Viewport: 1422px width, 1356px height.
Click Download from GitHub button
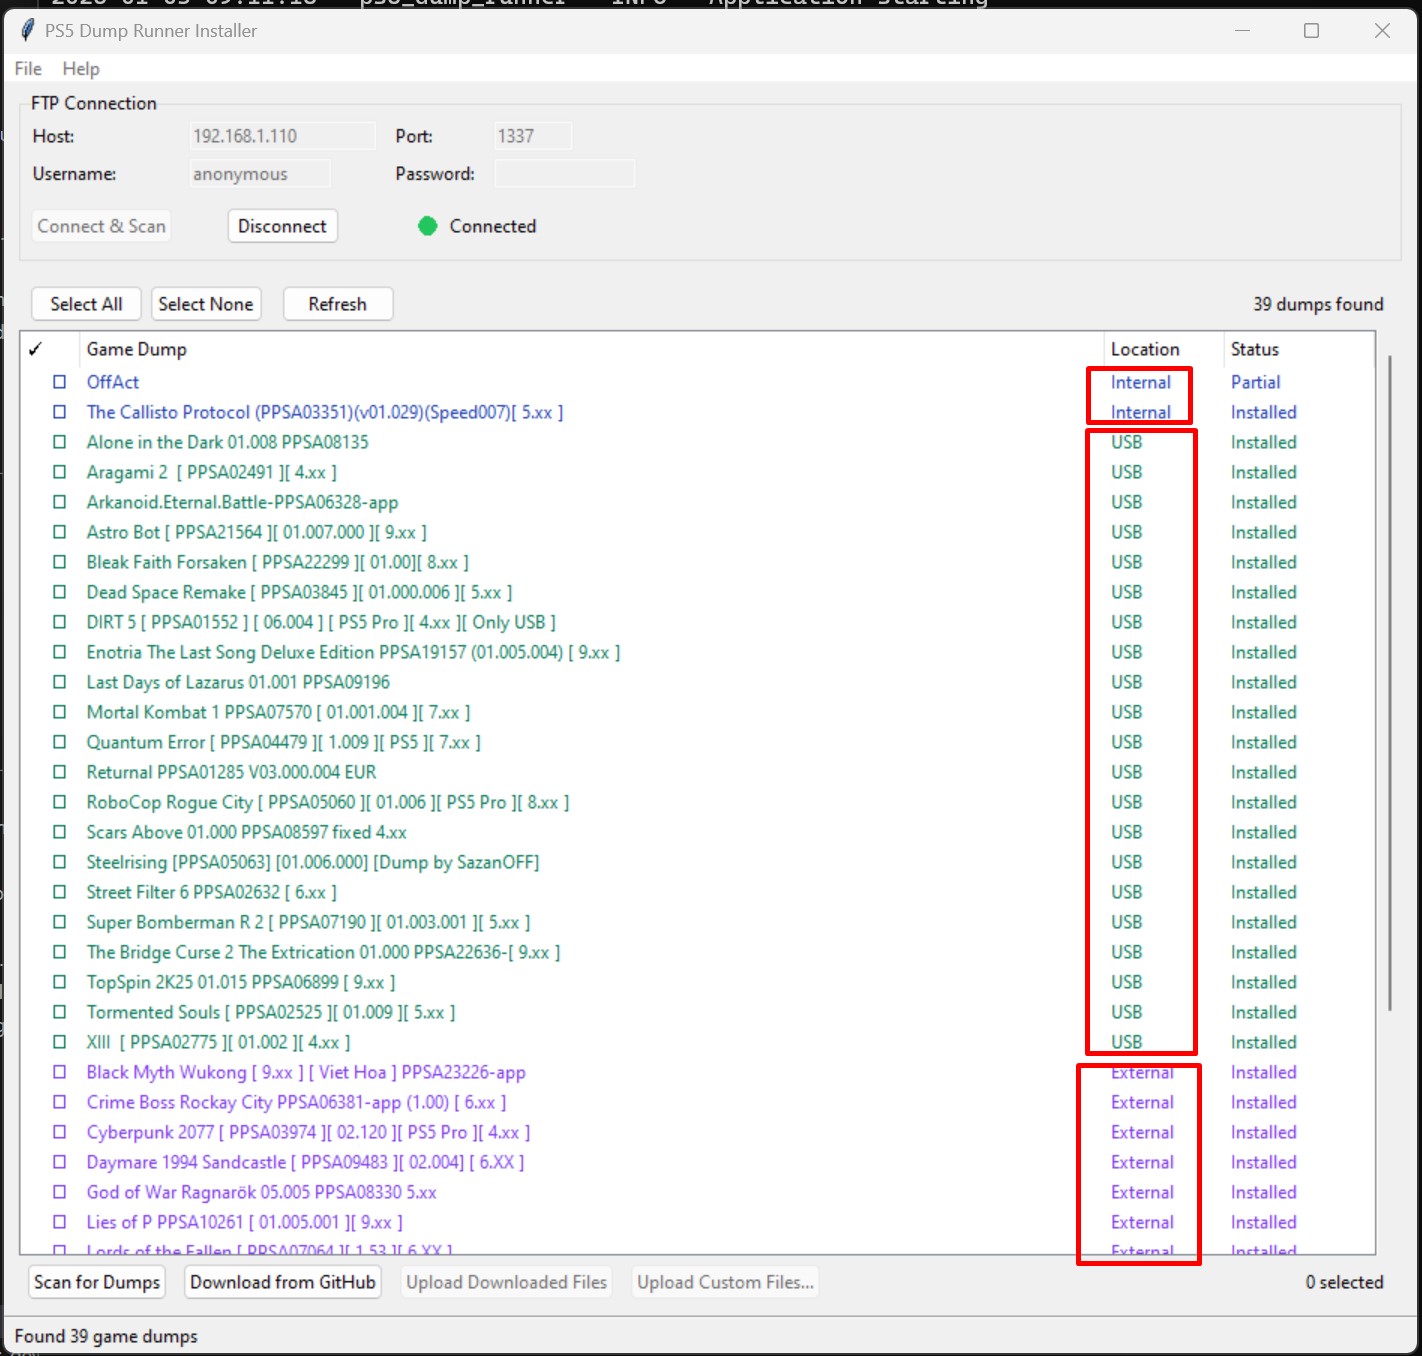[x=283, y=1282]
